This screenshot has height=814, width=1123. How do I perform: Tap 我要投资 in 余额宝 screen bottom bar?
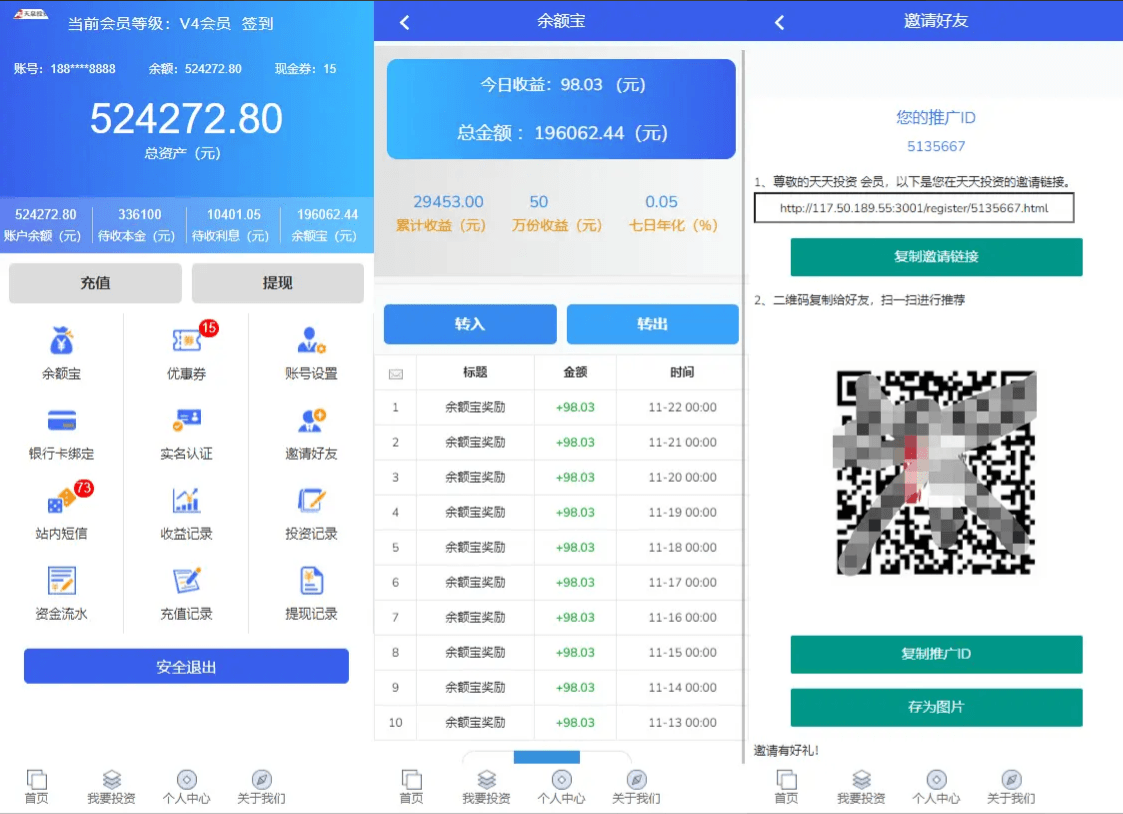pos(486,787)
